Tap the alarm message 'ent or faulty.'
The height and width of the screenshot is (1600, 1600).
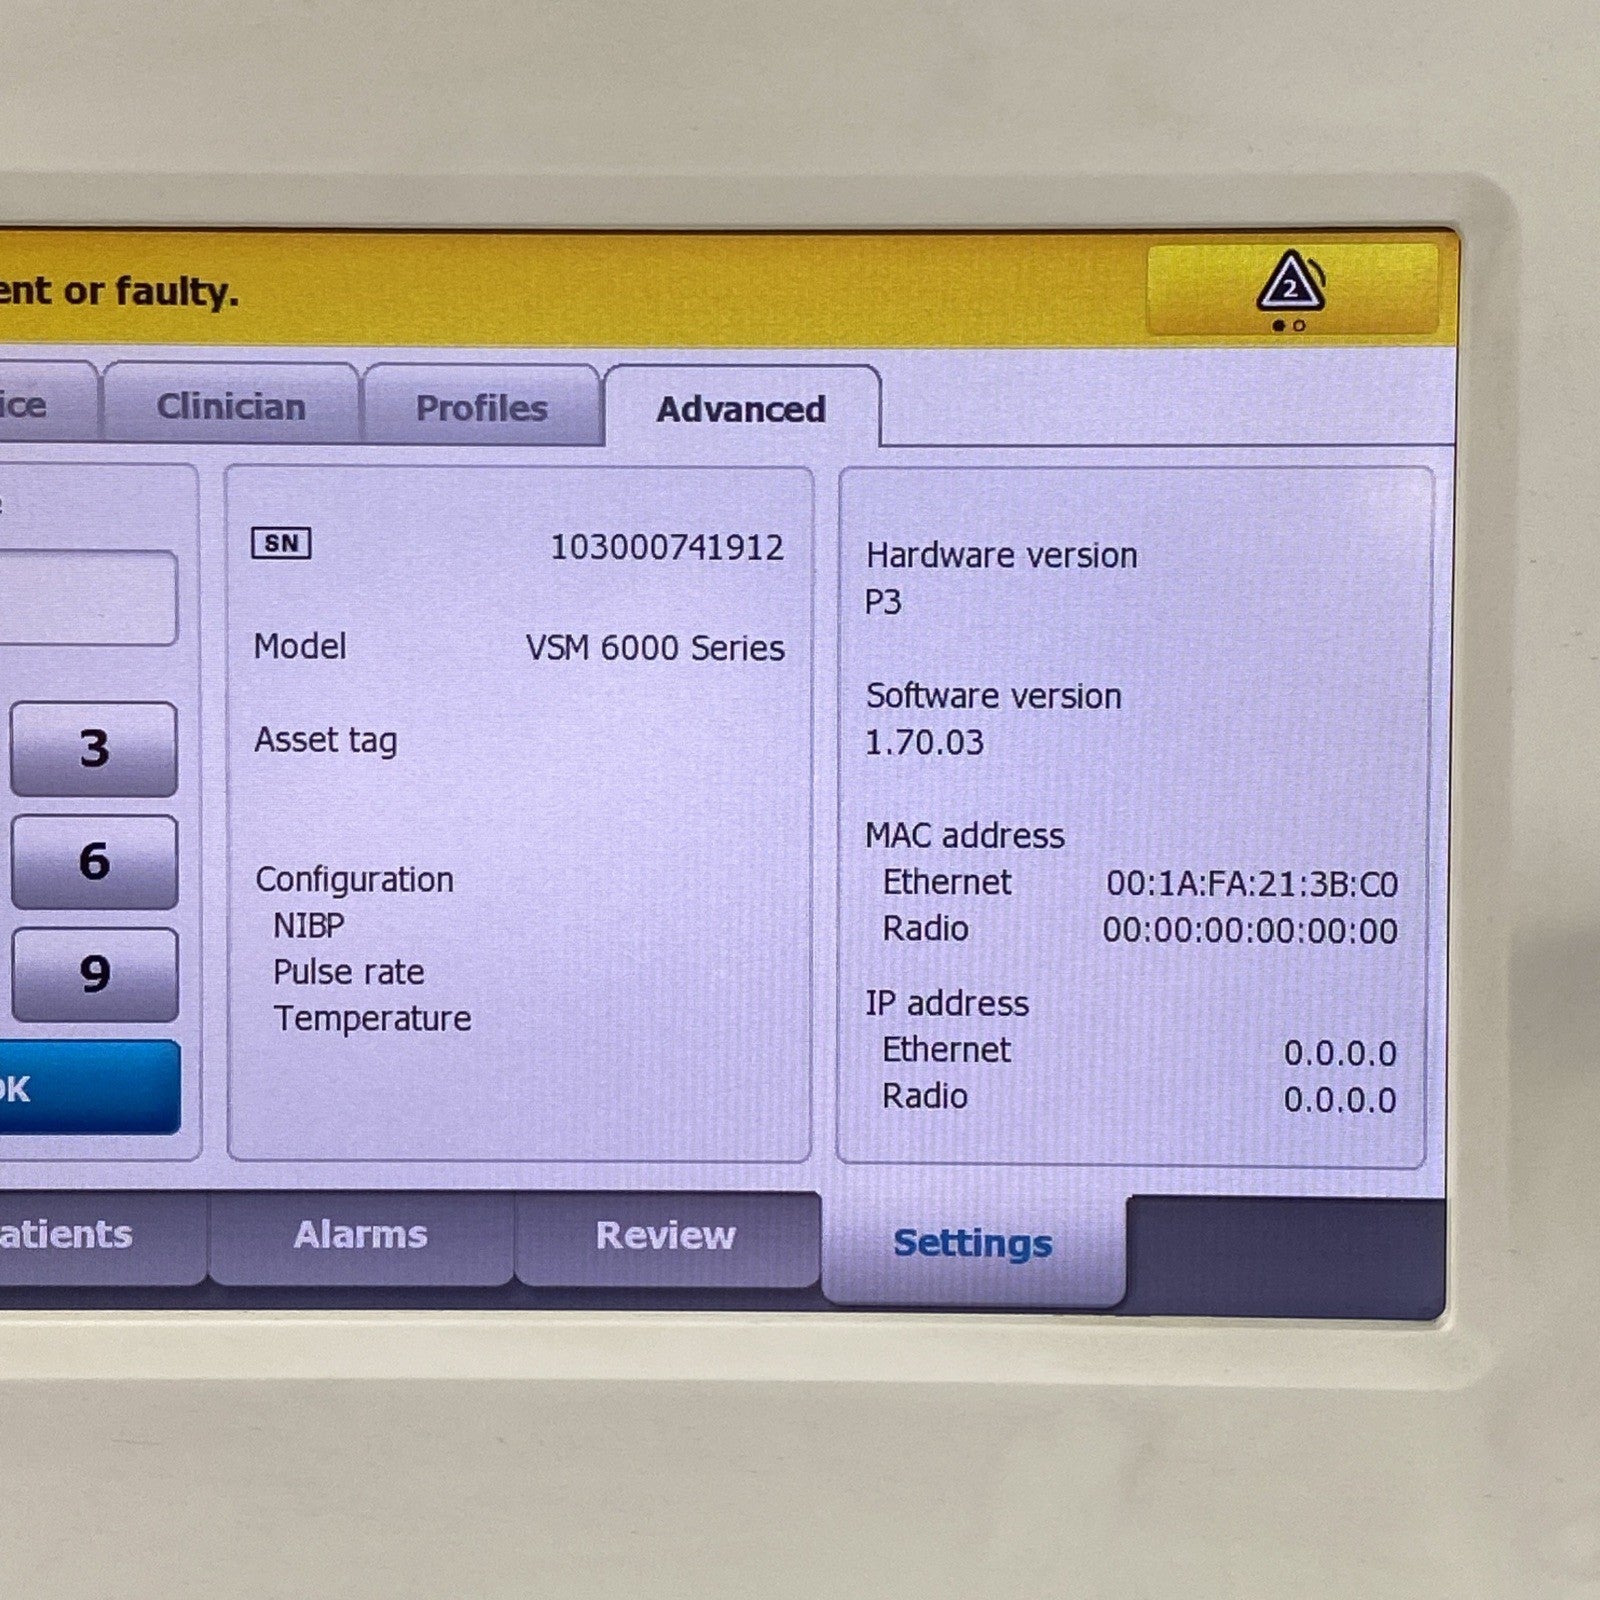[x=120, y=291]
